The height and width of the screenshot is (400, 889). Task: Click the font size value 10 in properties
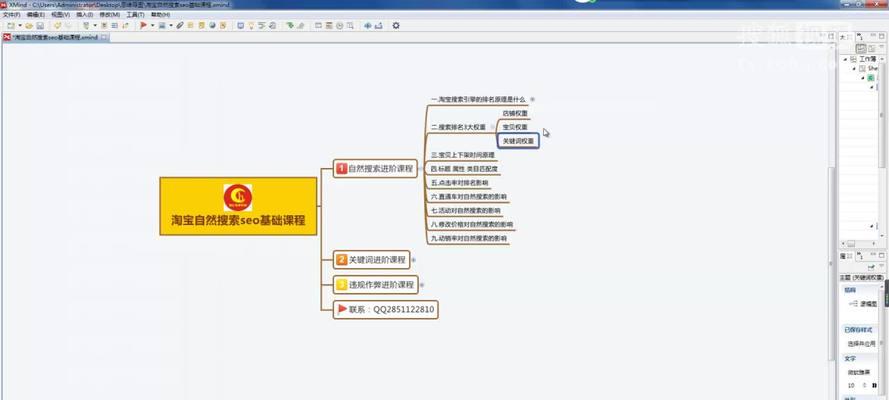[x=851, y=385]
